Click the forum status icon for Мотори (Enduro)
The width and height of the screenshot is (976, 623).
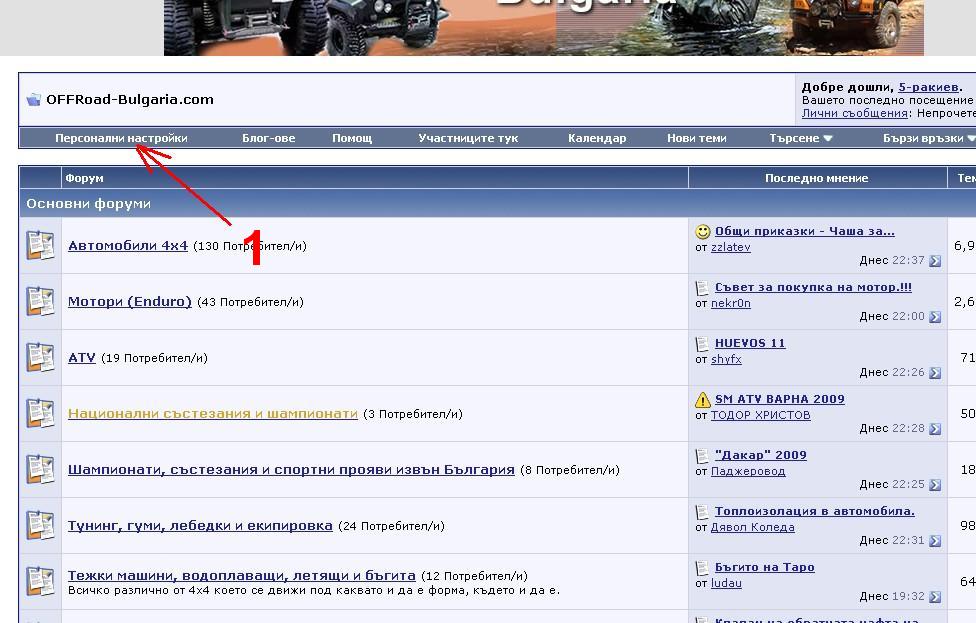(40, 301)
